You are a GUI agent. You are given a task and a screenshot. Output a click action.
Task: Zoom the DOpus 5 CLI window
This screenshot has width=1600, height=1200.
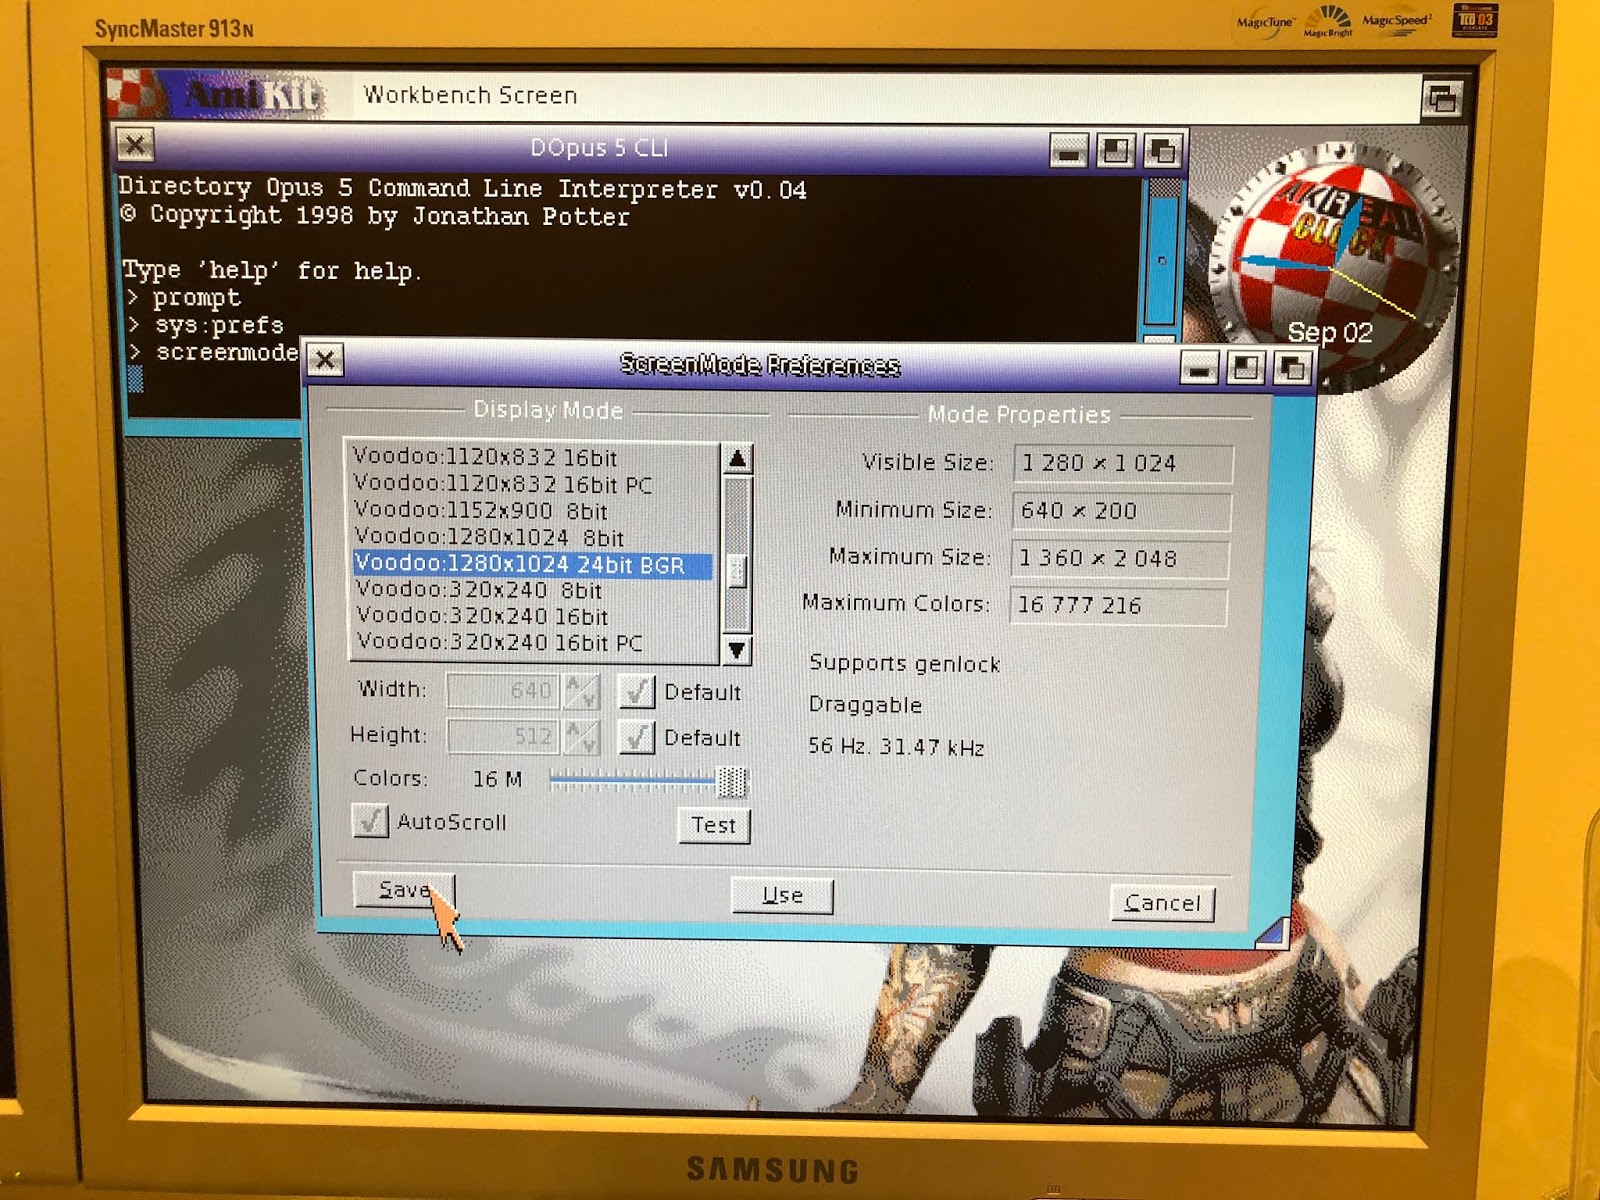click(1115, 151)
